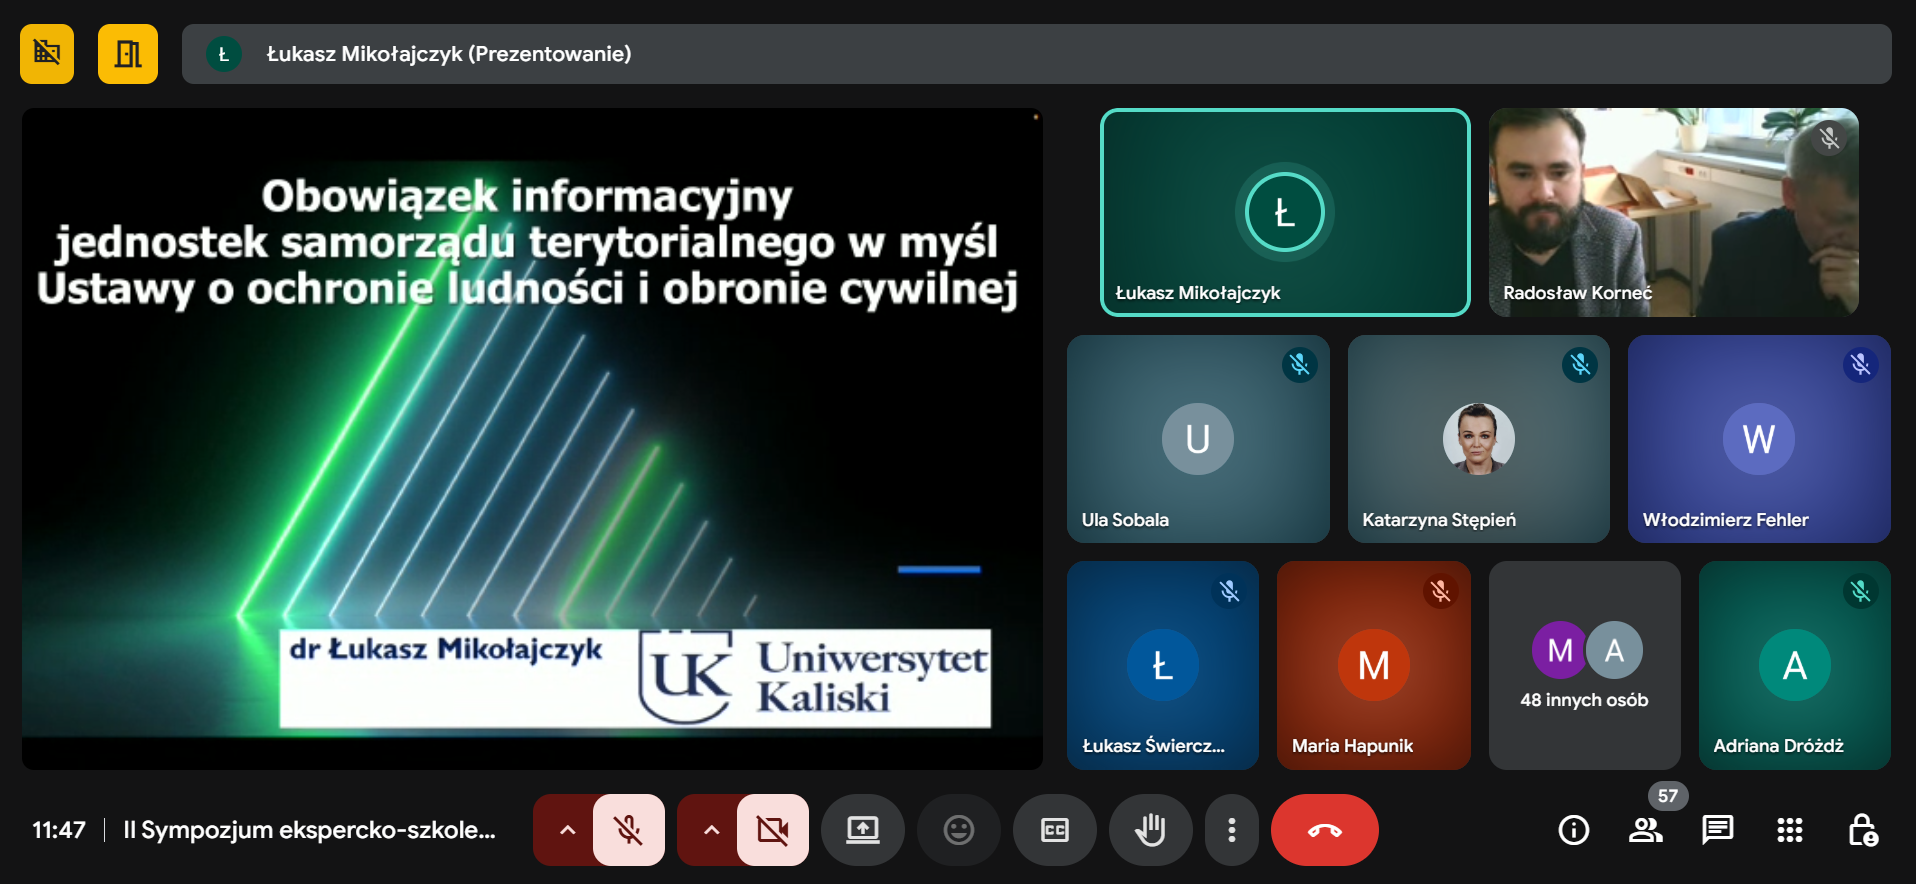Expand audio settings arrow next to microphone
The height and width of the screenshot is (884, 1916).
(566, 830)
